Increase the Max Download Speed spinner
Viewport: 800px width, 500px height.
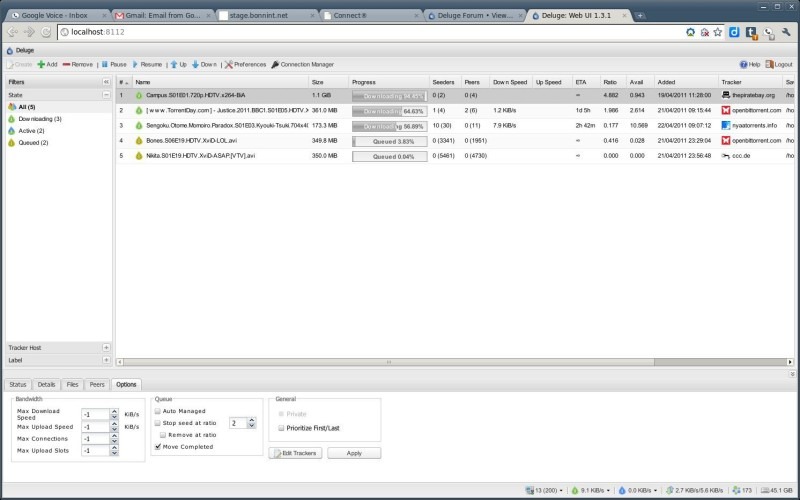tap(114, 411)
